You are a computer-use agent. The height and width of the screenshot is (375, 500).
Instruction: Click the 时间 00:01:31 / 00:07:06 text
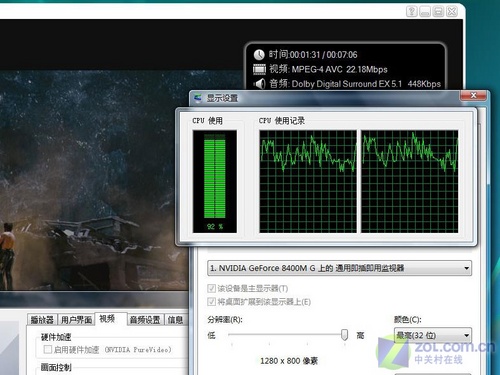coord(313,54)
